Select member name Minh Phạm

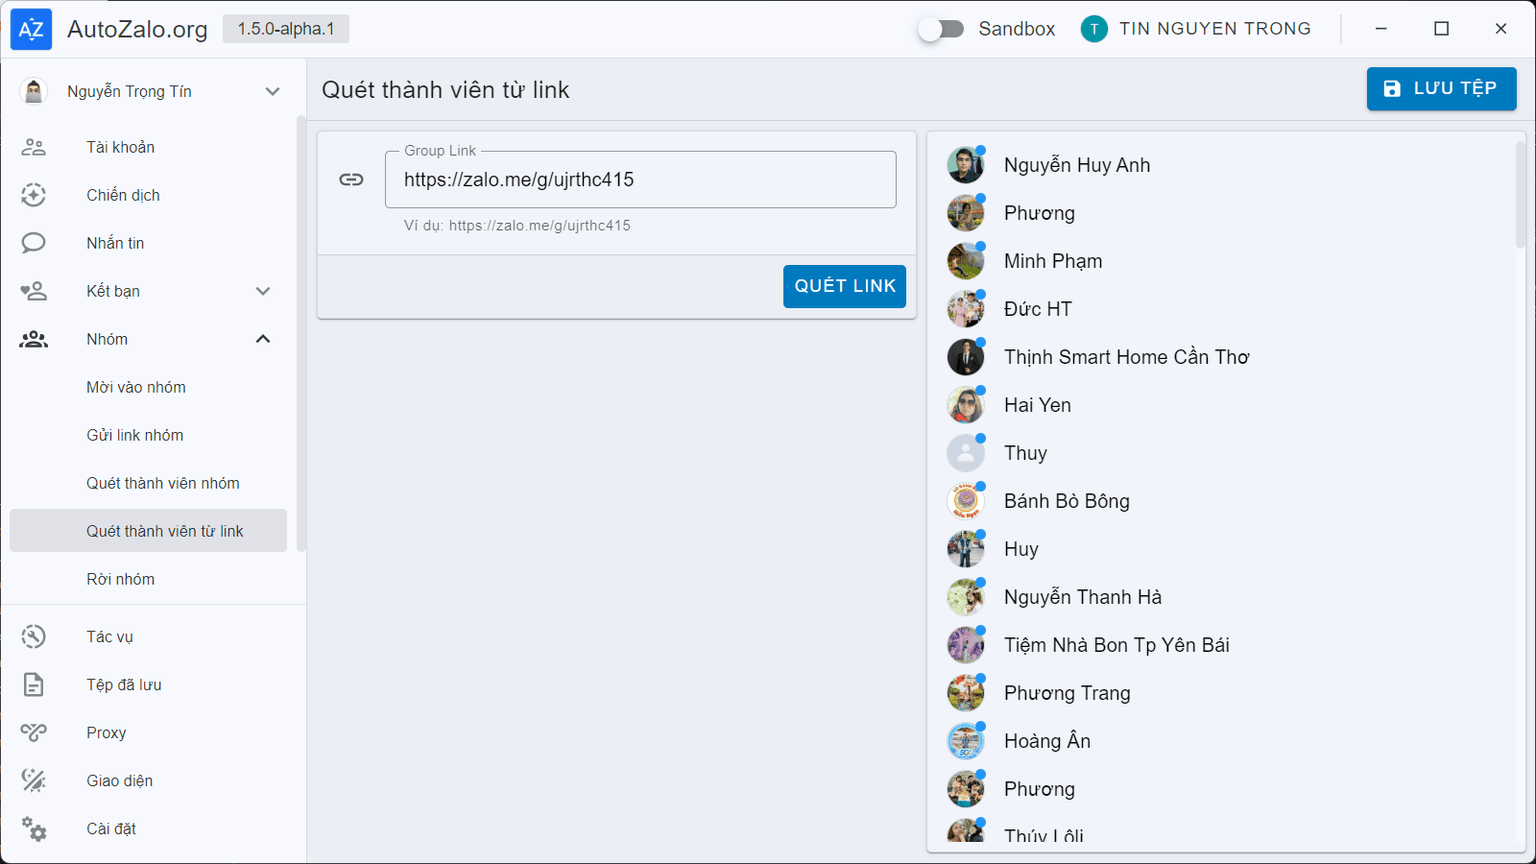coord(1053,261)
